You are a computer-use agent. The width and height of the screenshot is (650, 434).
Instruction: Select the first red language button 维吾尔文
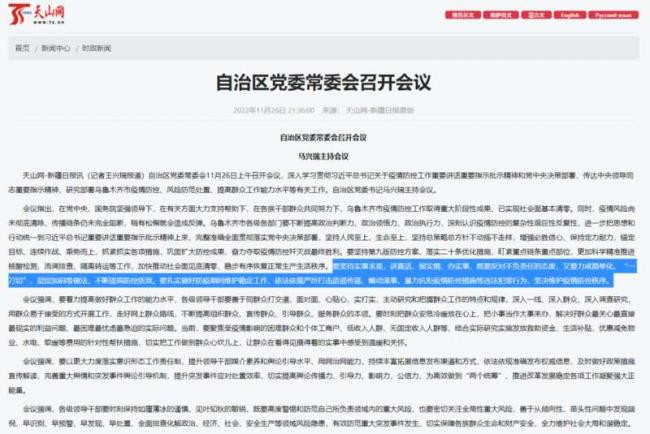[x=463, y=15]
